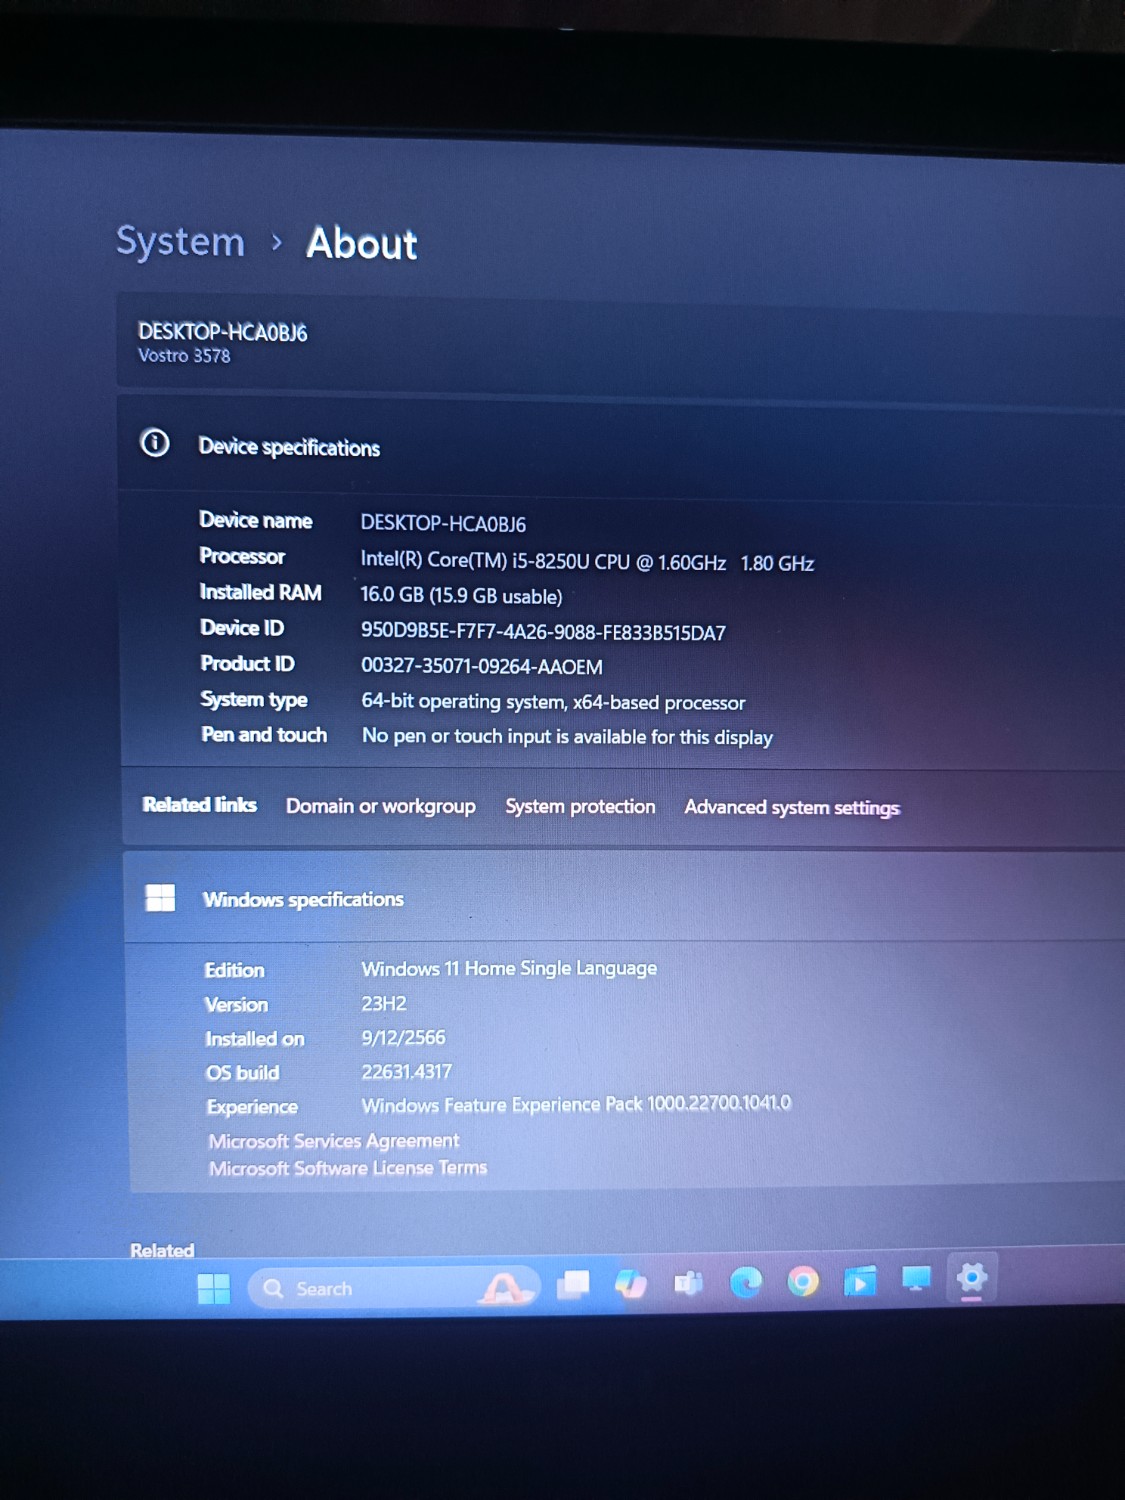Screen dimensions: 1125x1500
Task: Click the Pen and touch value text
Action: 567,736
